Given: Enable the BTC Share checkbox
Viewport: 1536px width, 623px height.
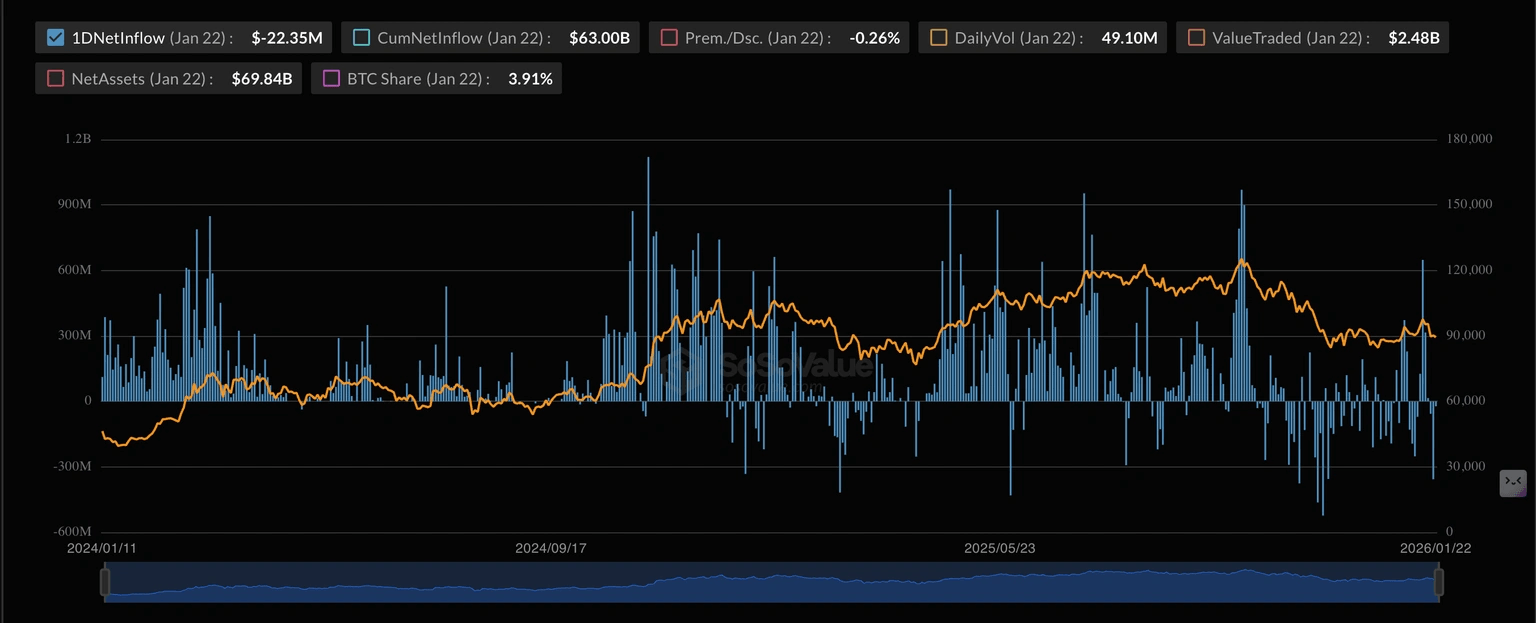Looking at the screenshot, I should pos(331,79).
